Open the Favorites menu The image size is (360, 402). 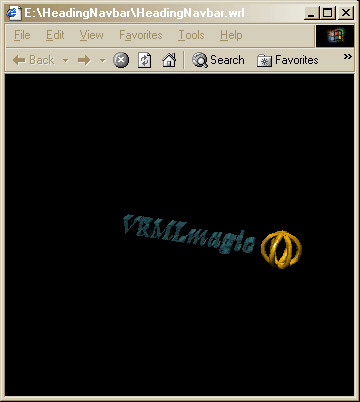(141, 35)
